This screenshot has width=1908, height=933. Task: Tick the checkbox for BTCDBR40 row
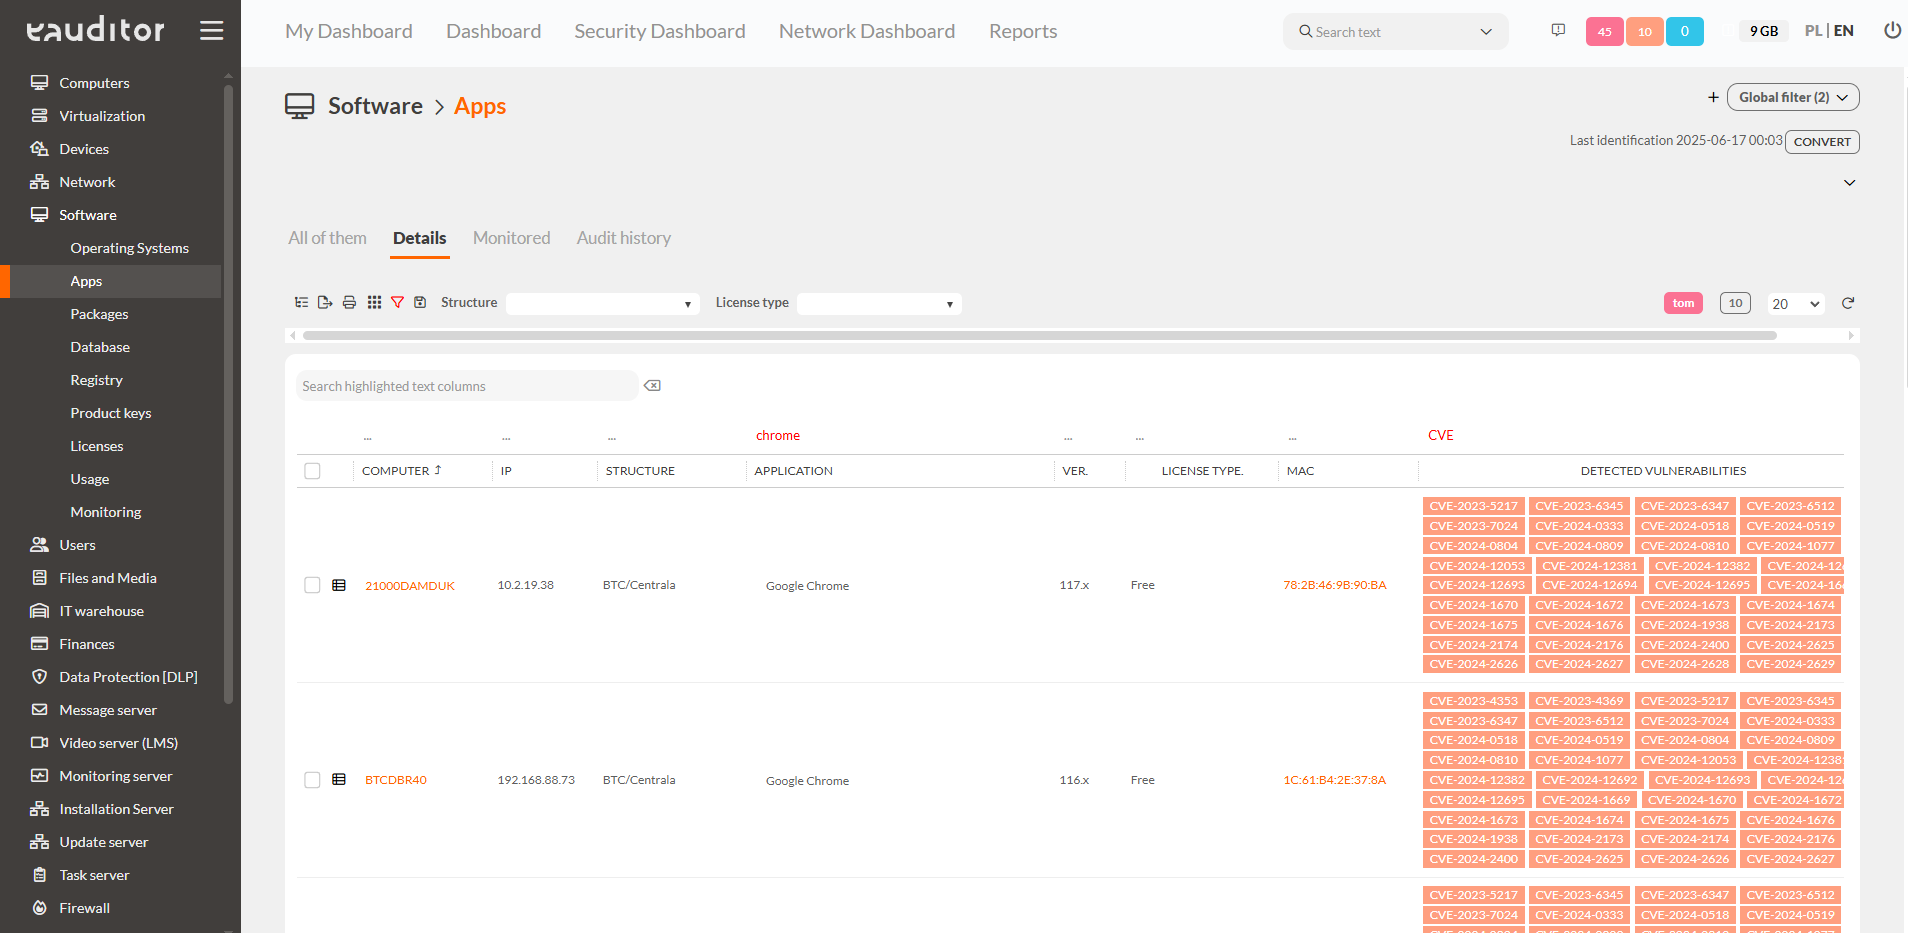pos(312,780)
